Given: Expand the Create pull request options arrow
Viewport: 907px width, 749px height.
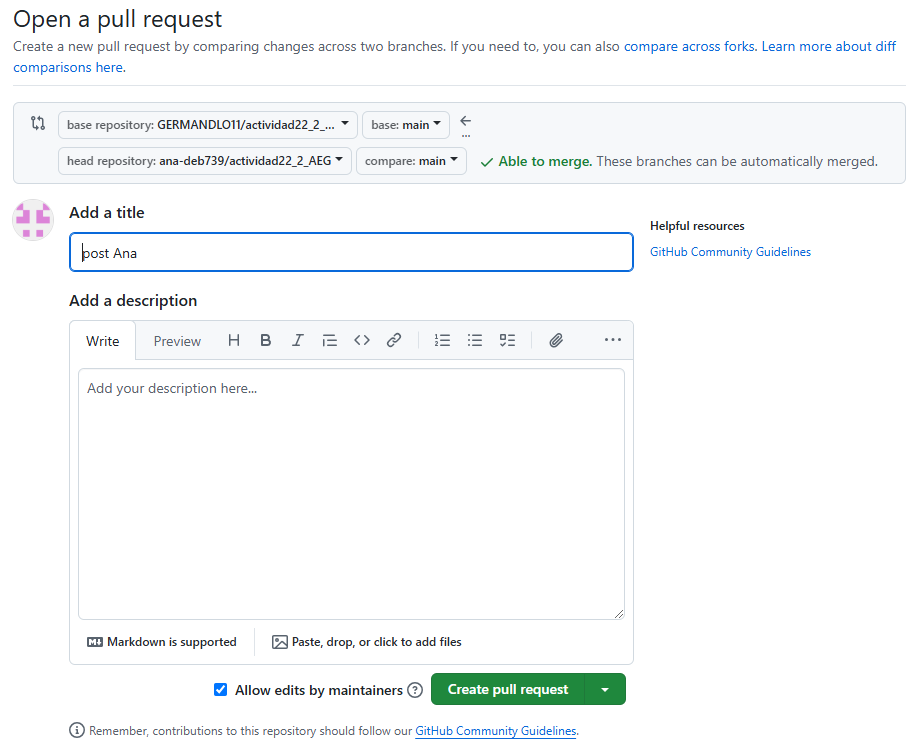Looking at the screenshot, I should (605, 690).
